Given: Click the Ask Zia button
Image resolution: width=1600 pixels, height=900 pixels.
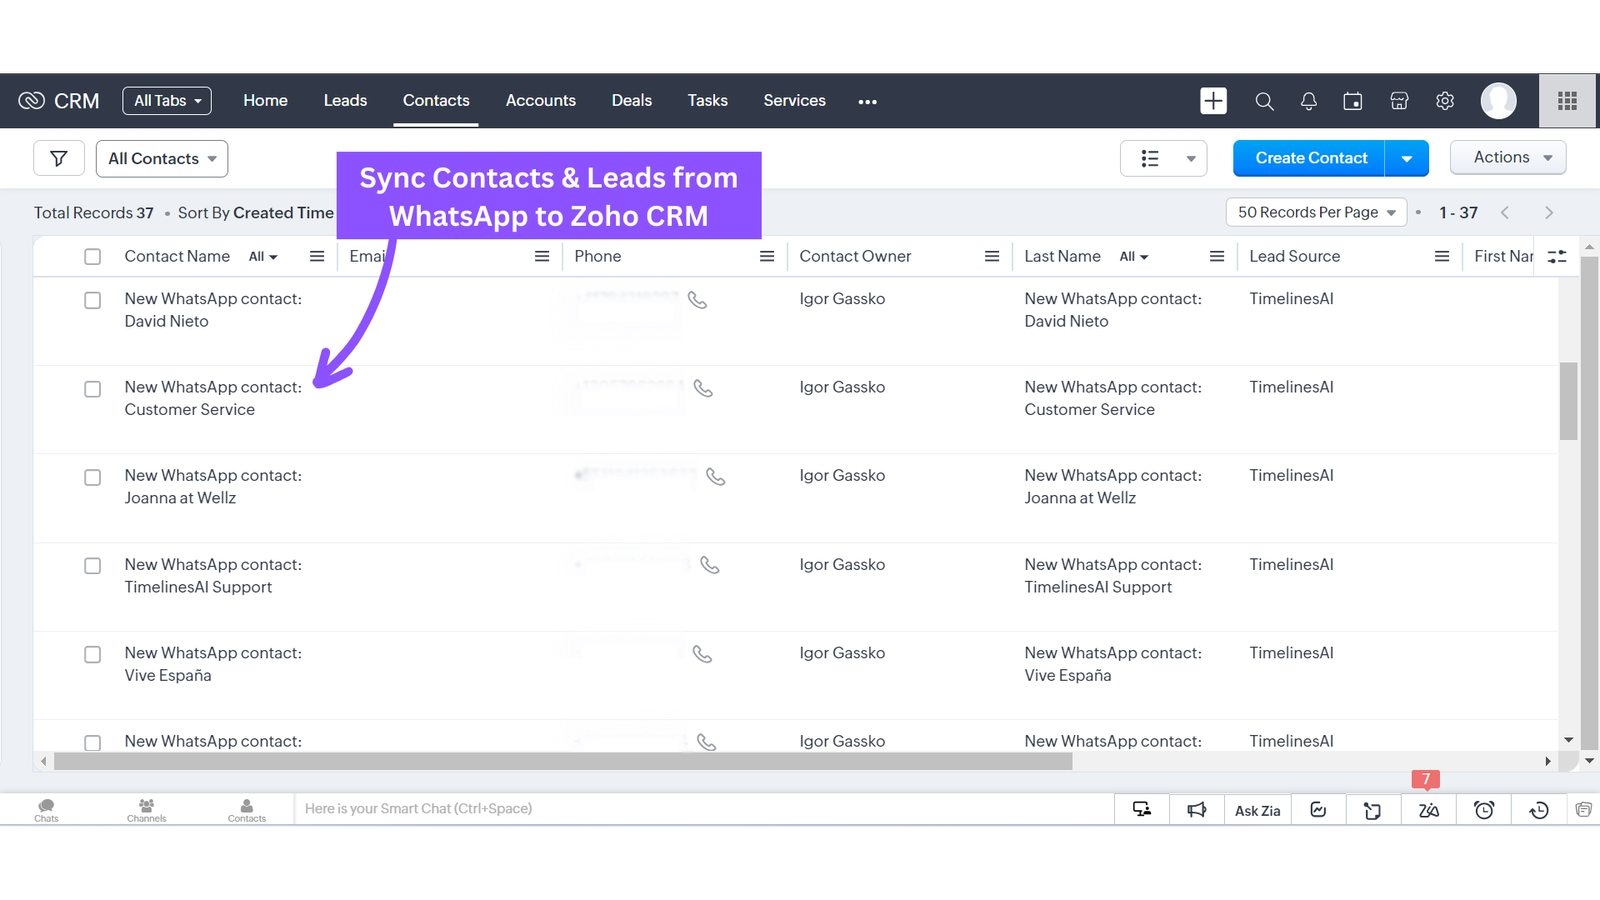Looking at the screenshot, I should coord(1257,809).
